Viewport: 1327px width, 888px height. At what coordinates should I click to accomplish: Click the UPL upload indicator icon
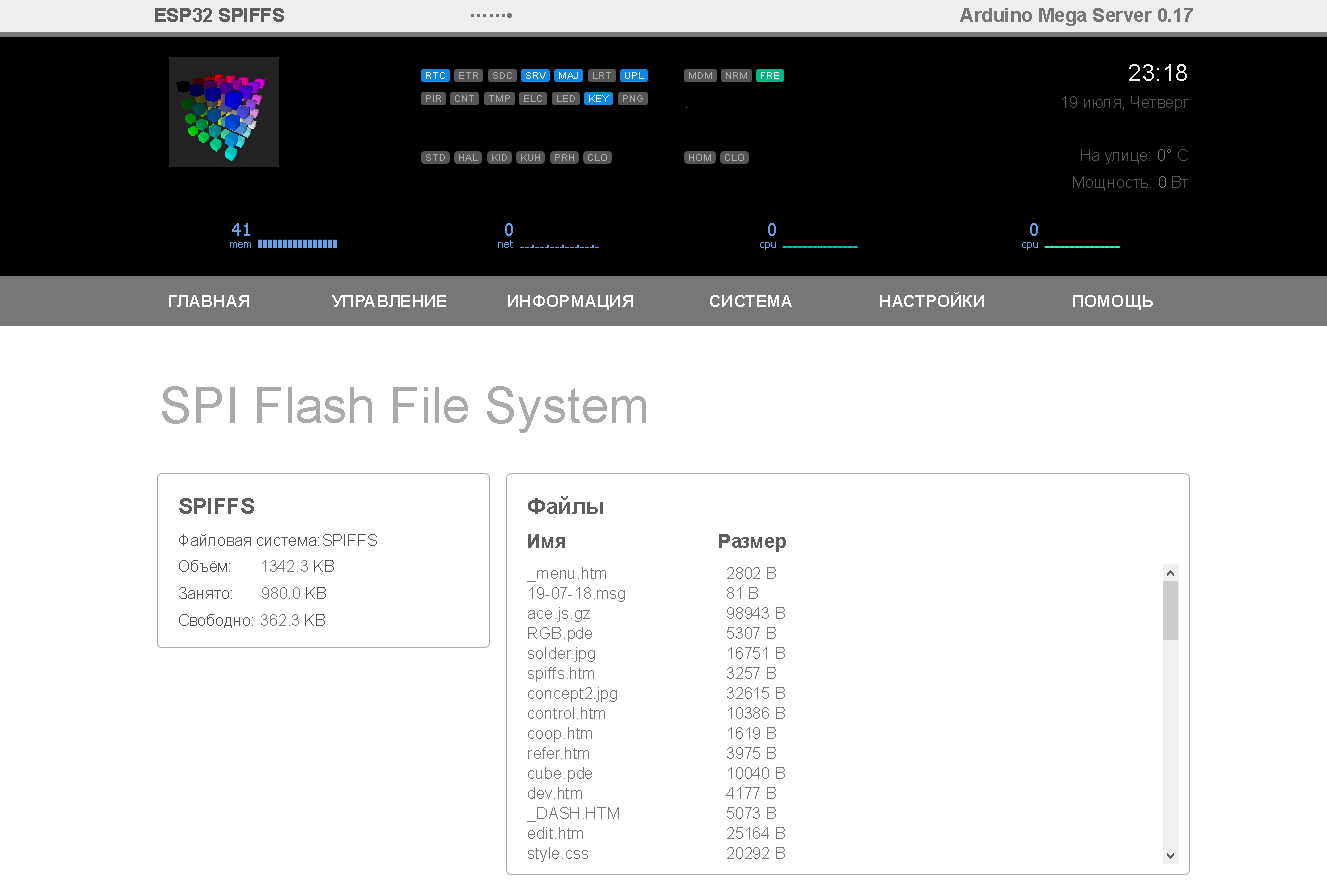click(x=632, y=75)
